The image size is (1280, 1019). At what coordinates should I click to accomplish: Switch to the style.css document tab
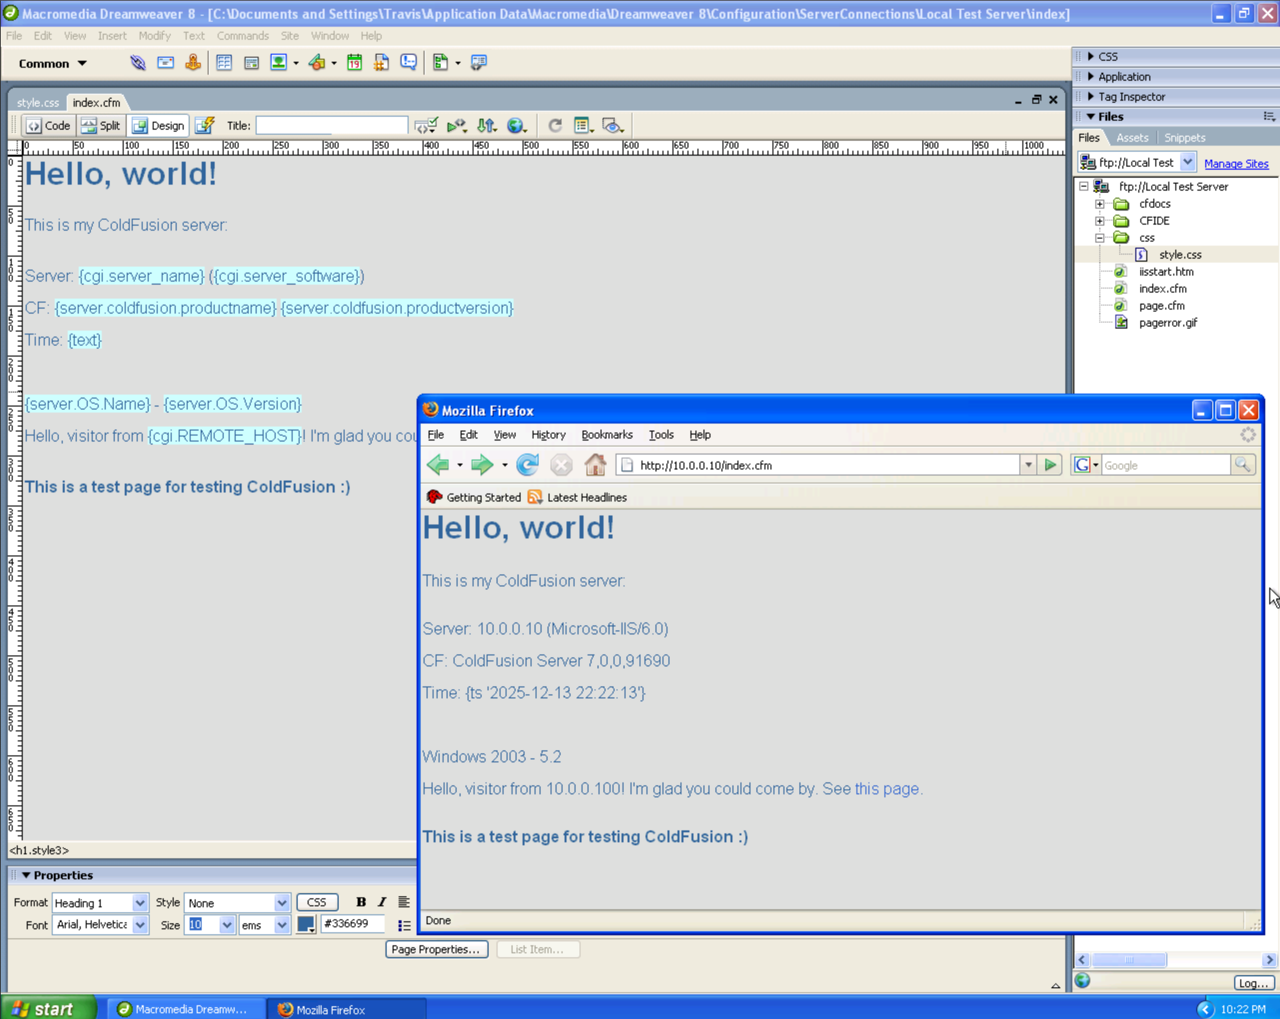(x=37, y=101)
